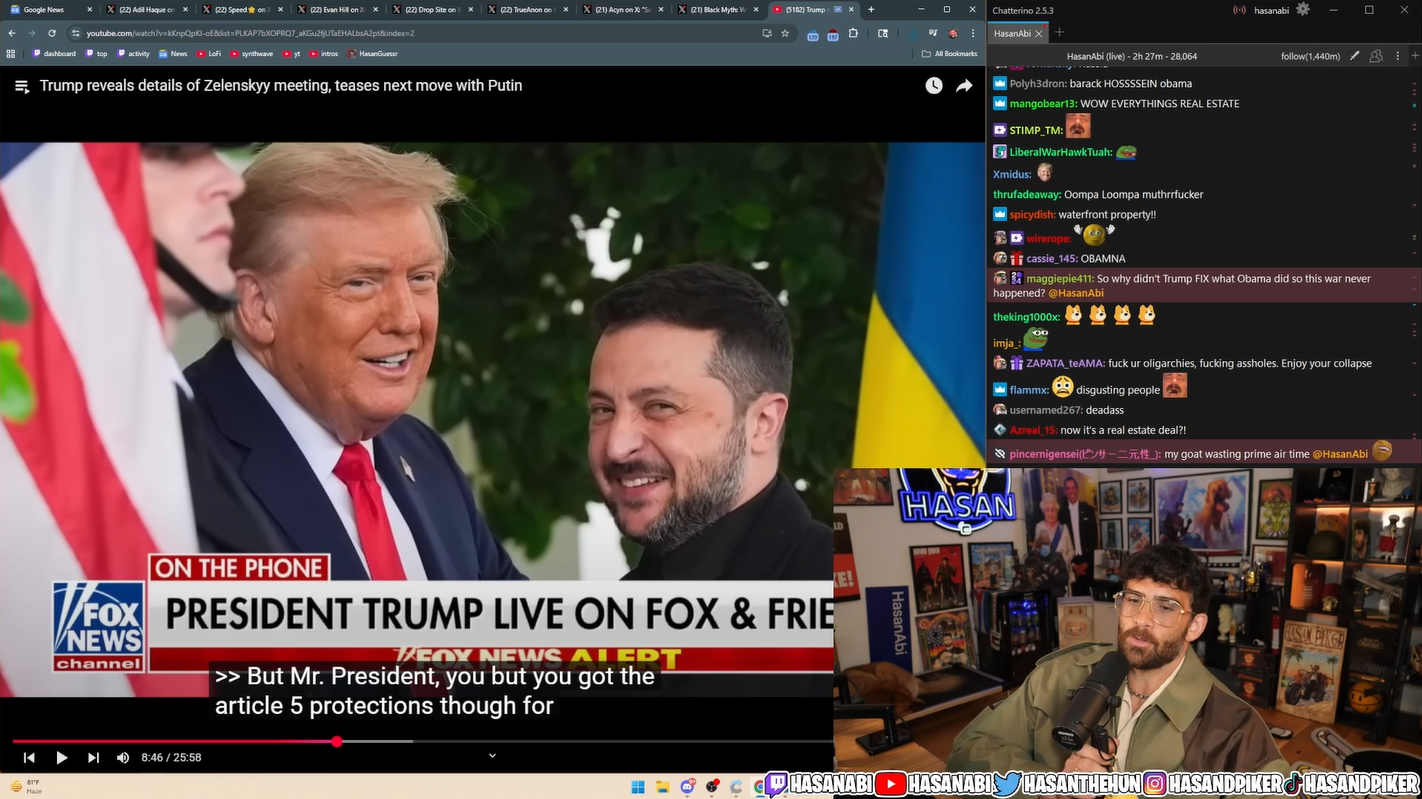The width and height of the screenshot is (1422, 799).
Task: Open the Windows Start button
Action: click(638, 787)
